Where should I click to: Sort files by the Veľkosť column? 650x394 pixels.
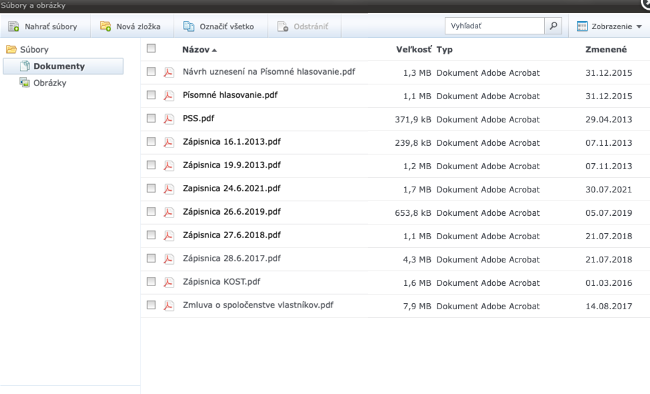(x=414, y=49)
